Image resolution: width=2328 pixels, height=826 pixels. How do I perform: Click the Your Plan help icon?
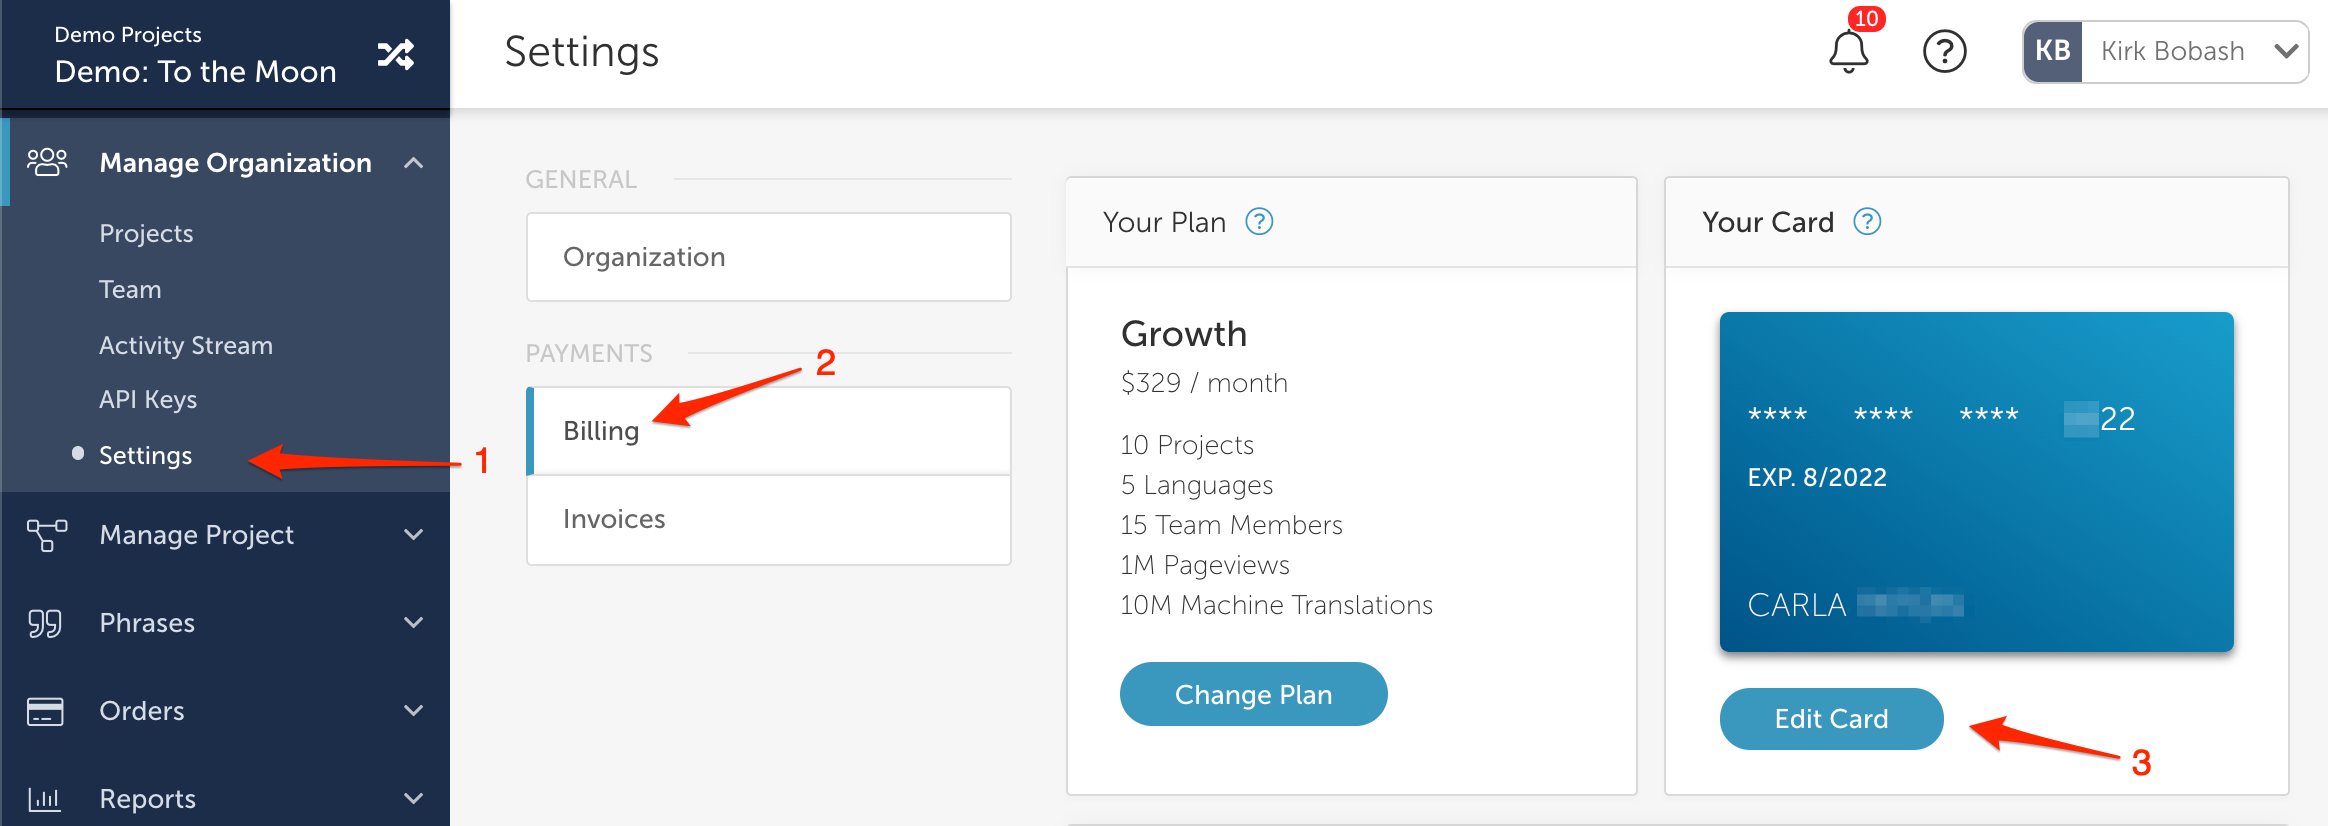pos(1259,221)
